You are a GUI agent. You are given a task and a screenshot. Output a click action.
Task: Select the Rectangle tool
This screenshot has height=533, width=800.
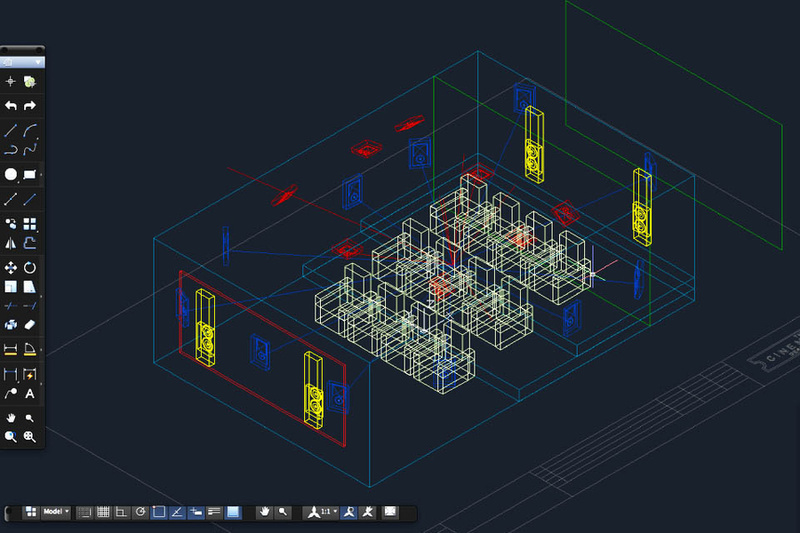[x=30, y=174]
